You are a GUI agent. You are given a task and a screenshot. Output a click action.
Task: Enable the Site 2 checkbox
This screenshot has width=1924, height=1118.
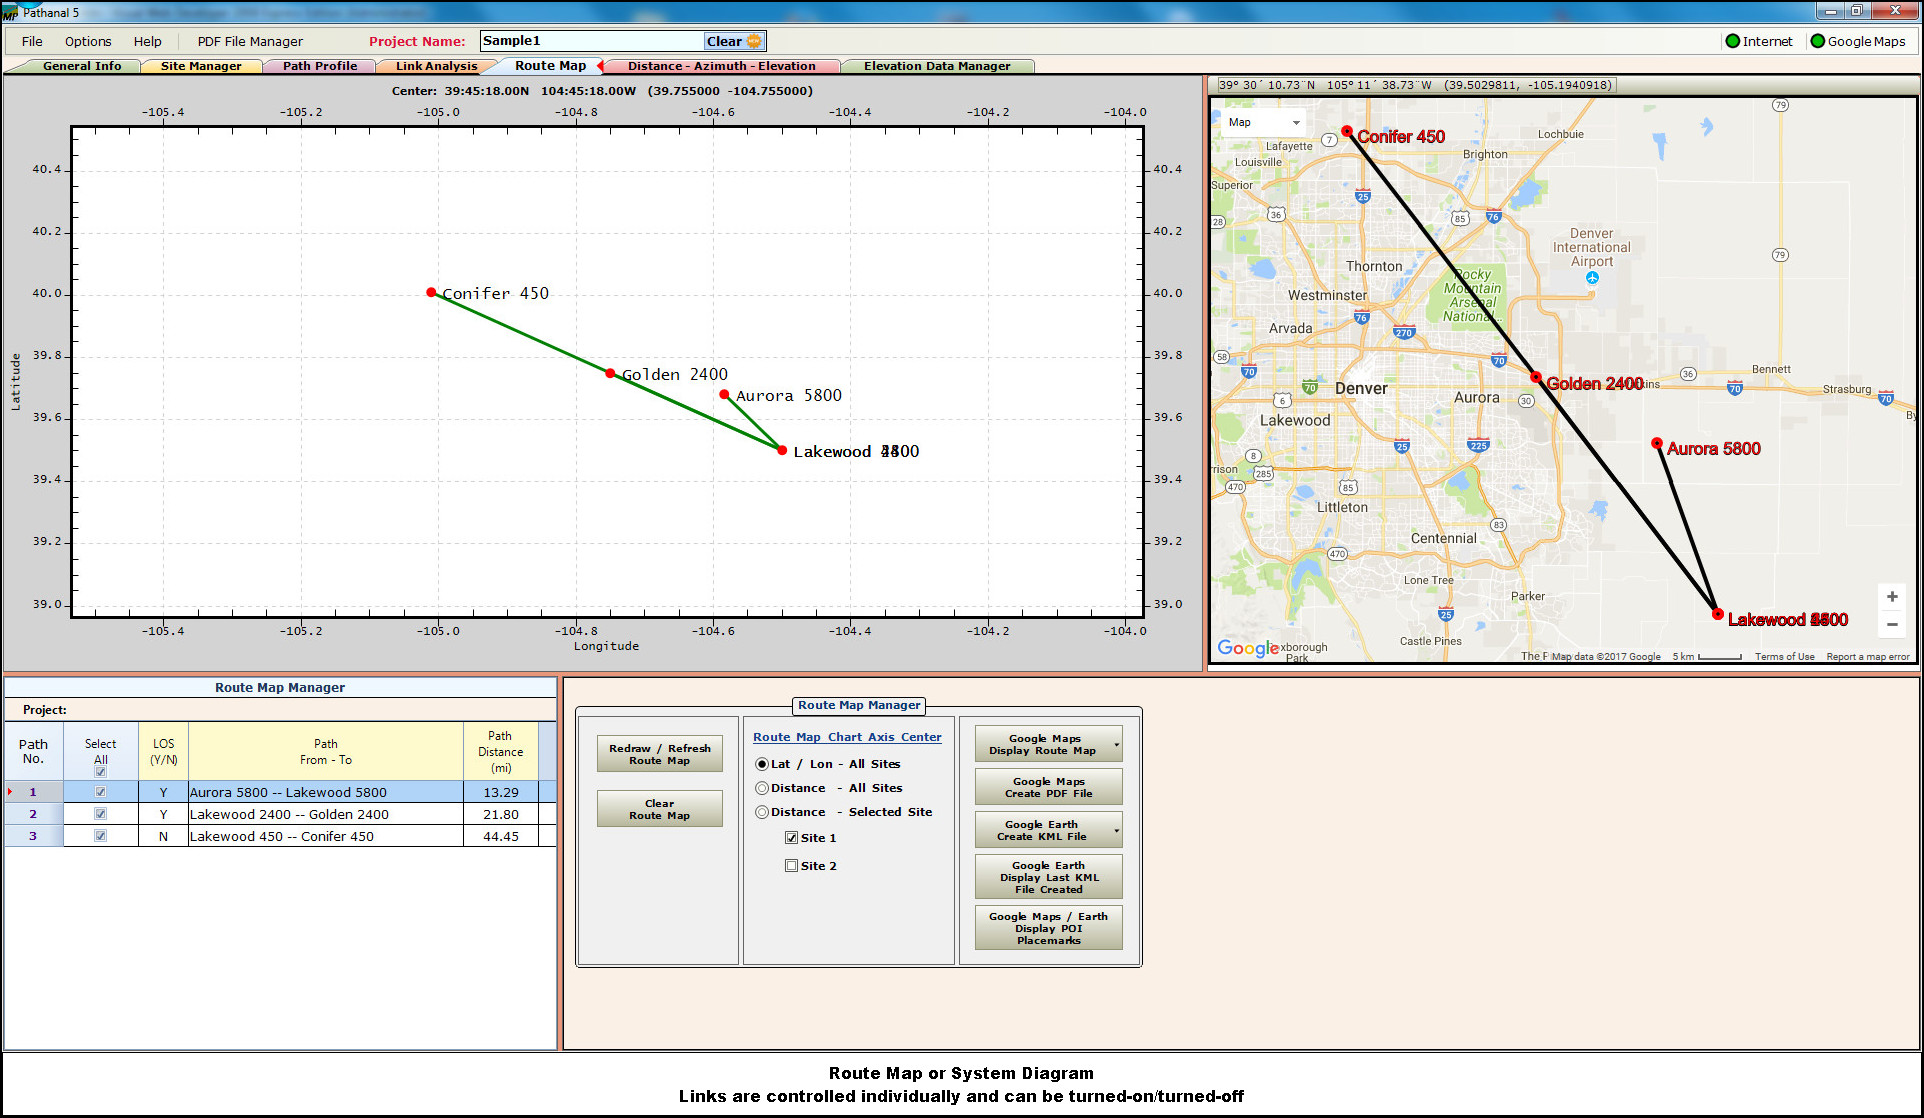tap(791, 866)
